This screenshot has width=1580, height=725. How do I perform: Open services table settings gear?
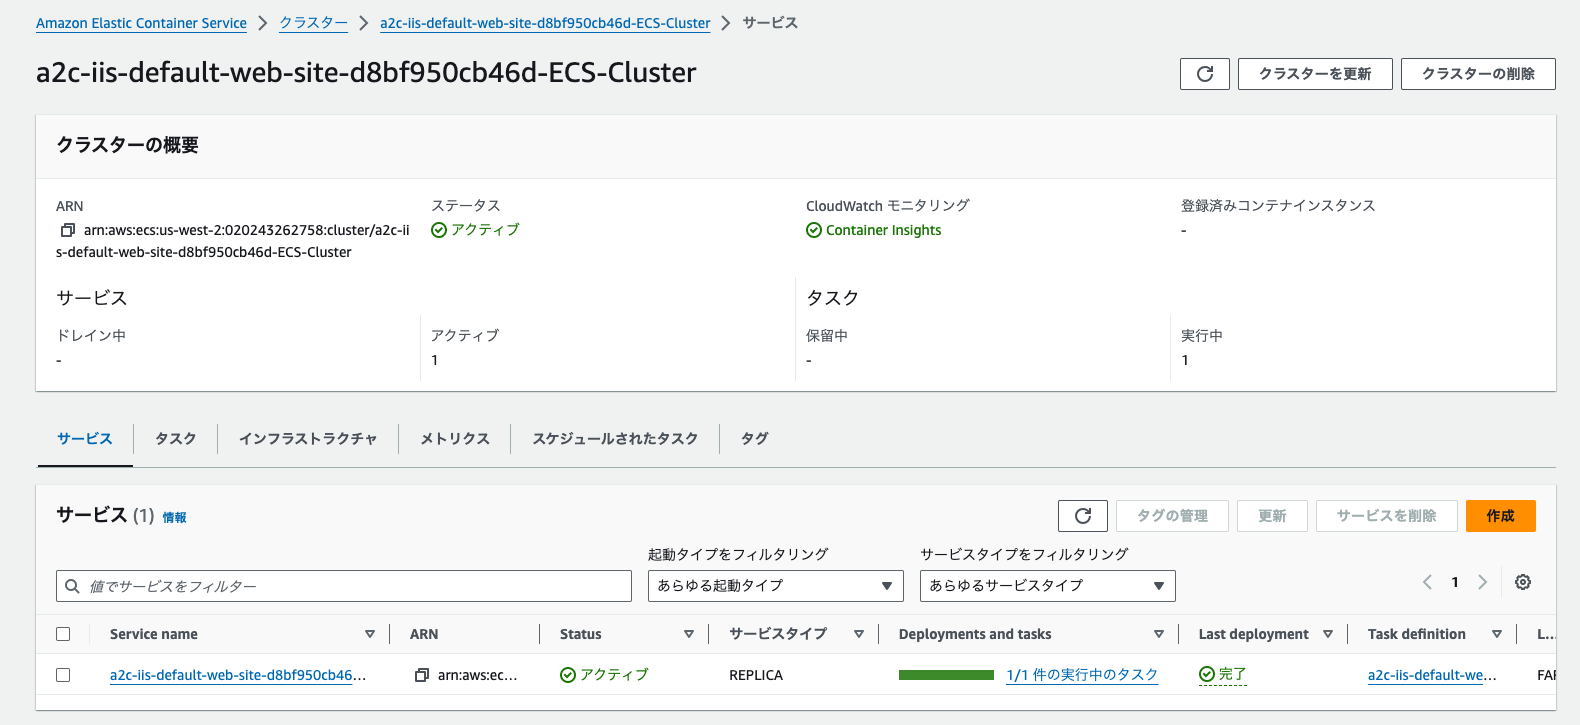pyautogui.click(x=1523, y=582)
